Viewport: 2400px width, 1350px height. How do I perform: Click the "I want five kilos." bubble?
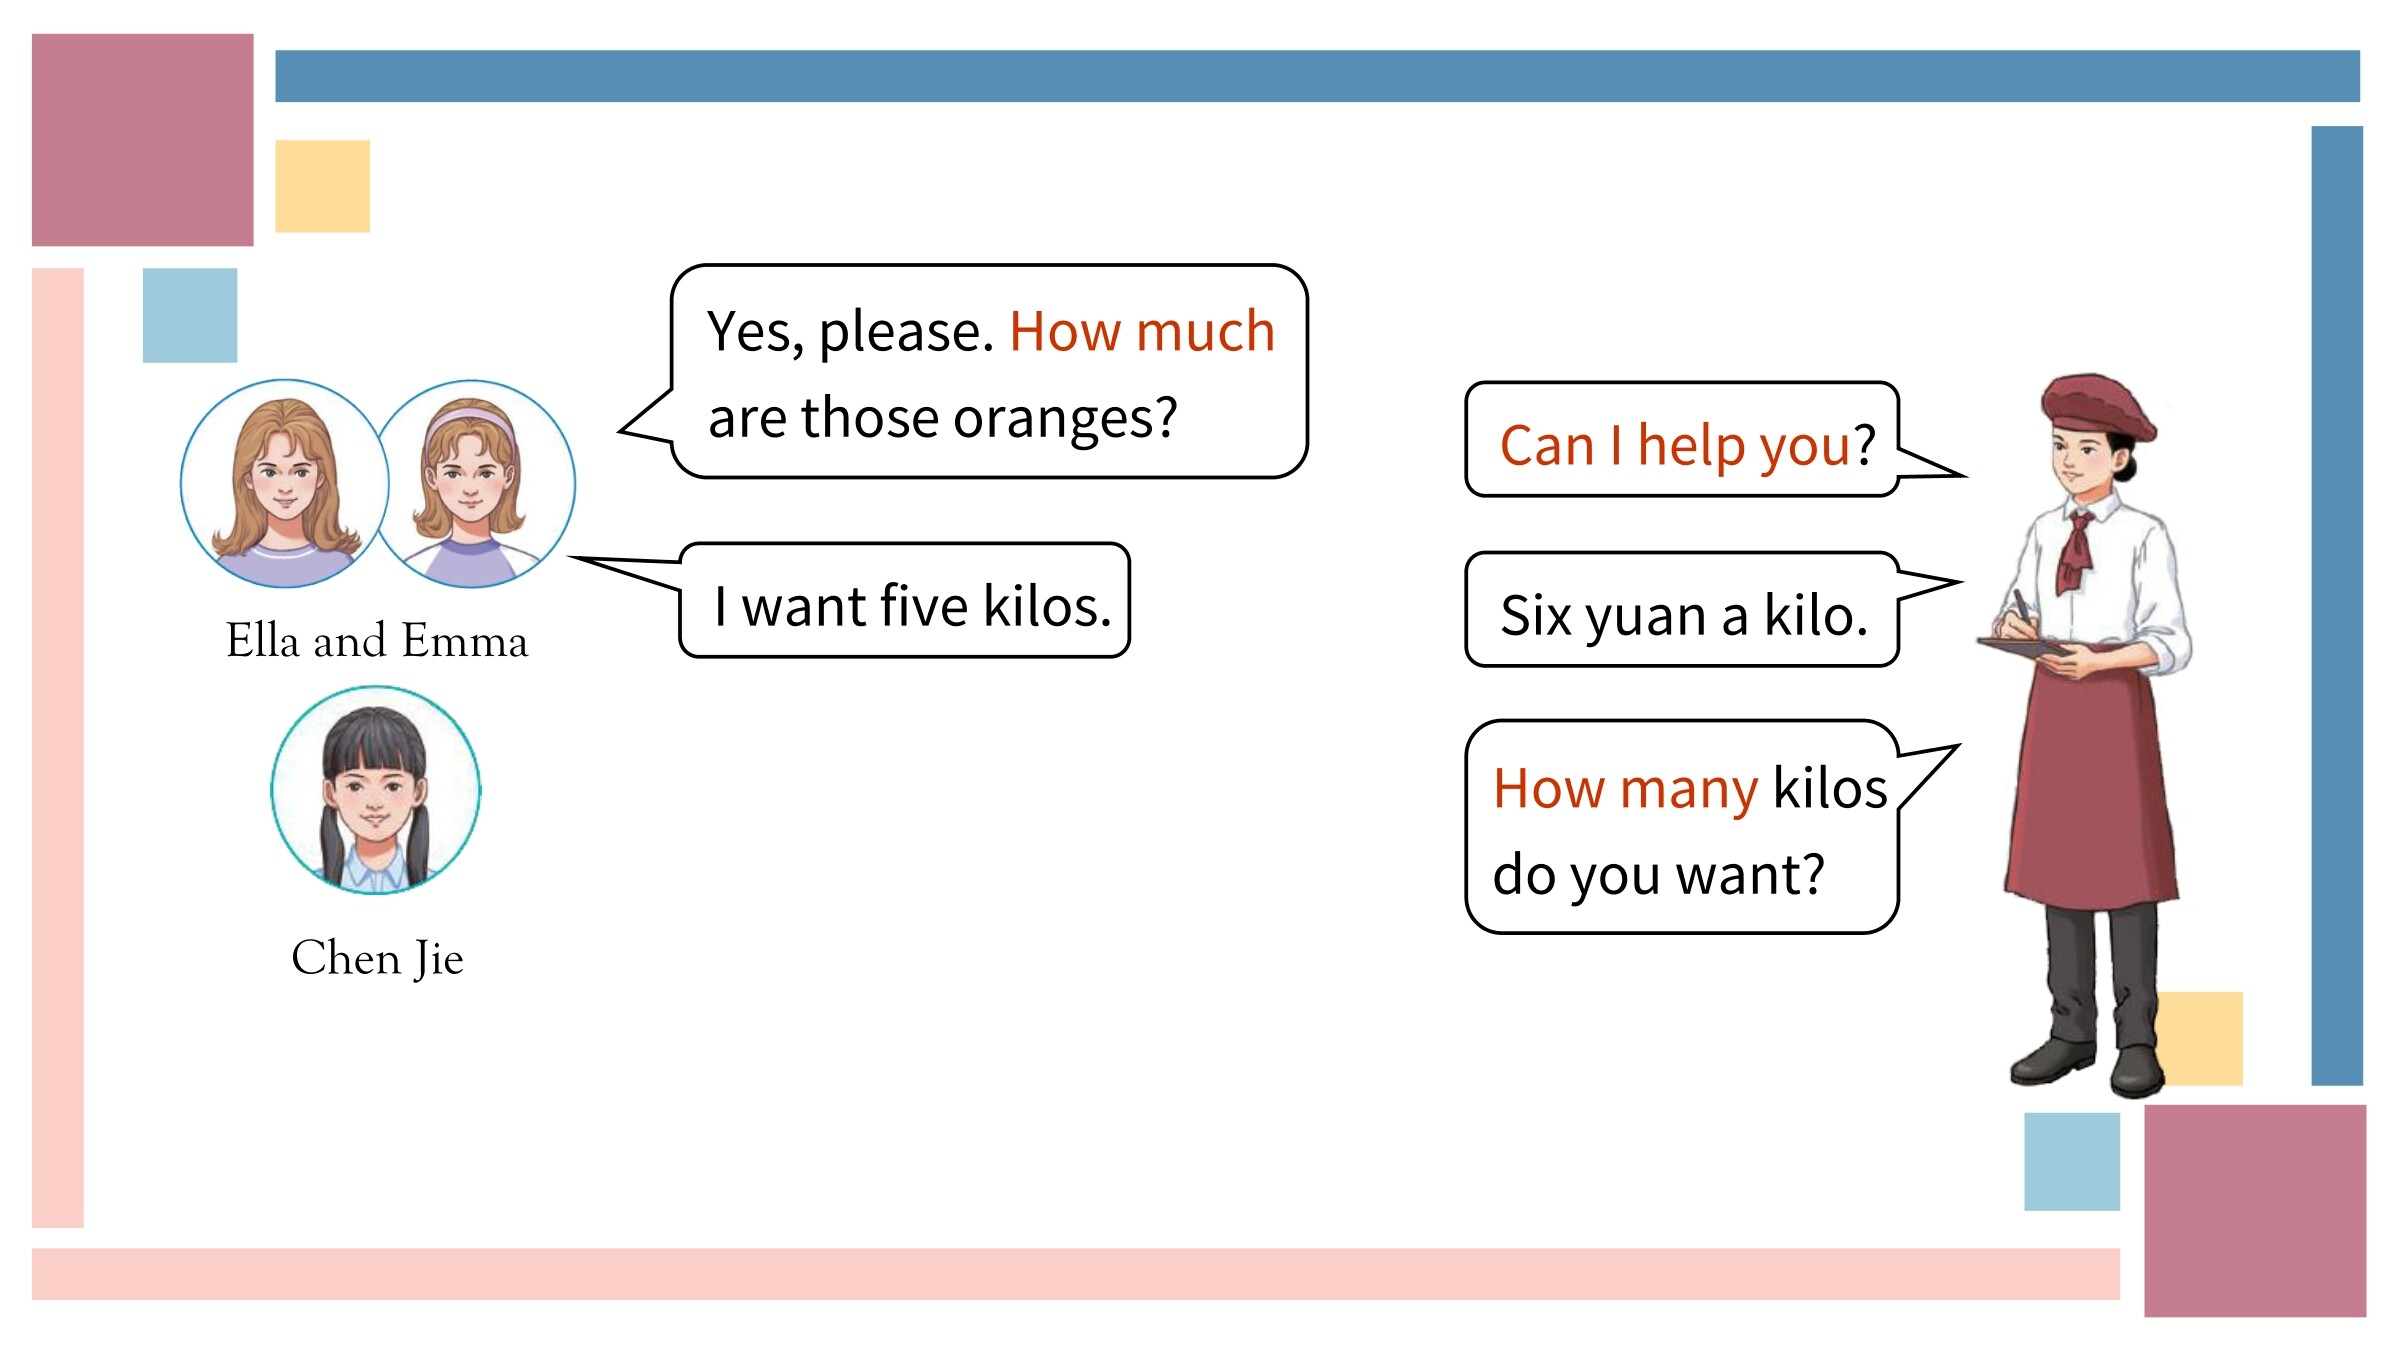905,601
